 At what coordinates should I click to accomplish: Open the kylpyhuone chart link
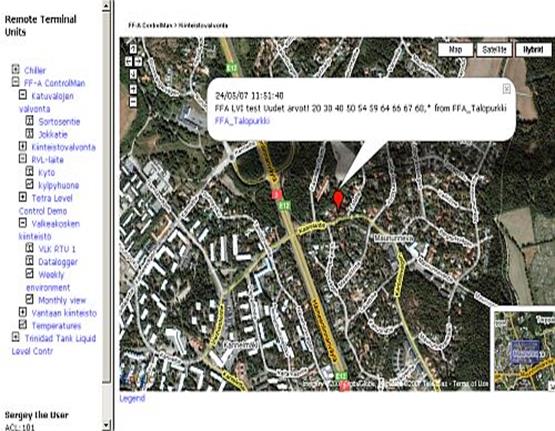coord(59,185)
